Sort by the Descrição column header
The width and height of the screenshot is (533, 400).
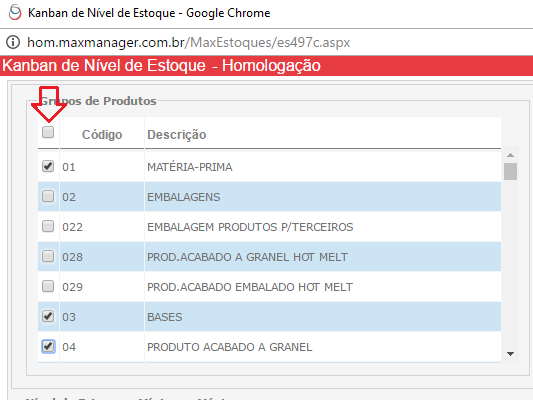tap(177, 135)
